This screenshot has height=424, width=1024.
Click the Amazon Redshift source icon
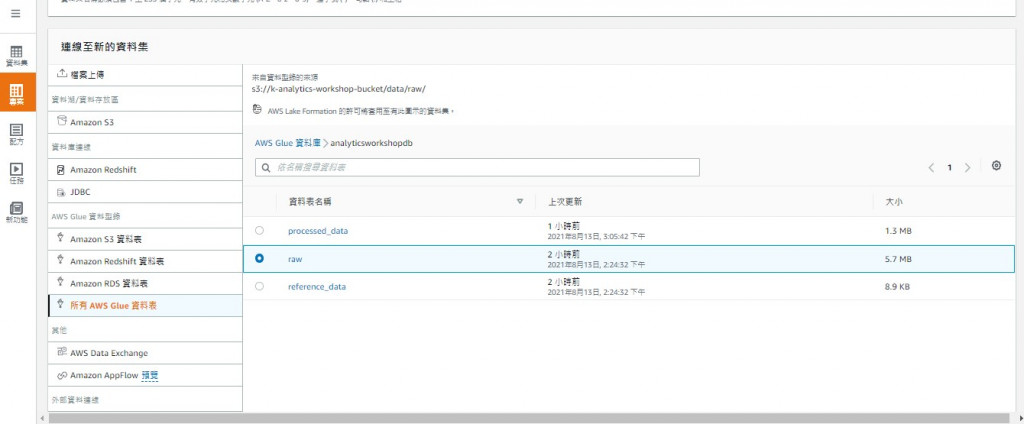click(x=61, y=170)
